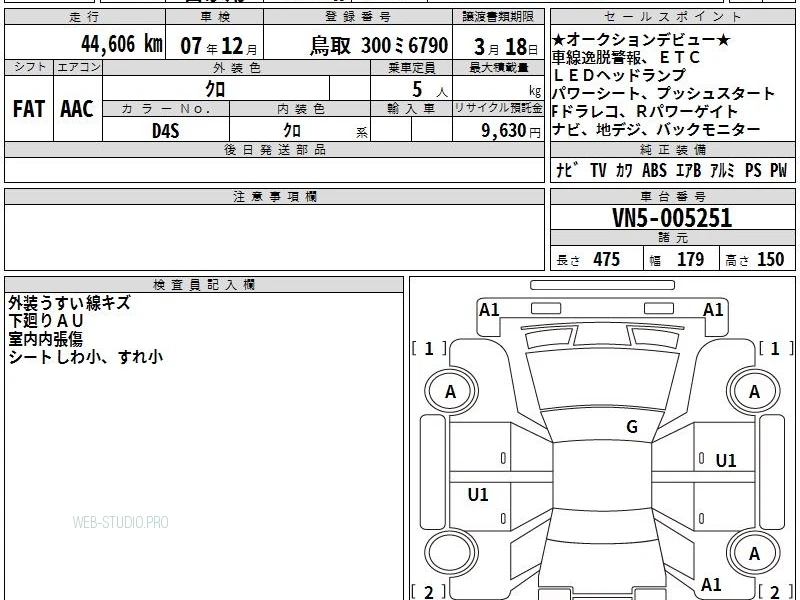Click the 車台番号 header
800x600 pixels.
point(672,196)
